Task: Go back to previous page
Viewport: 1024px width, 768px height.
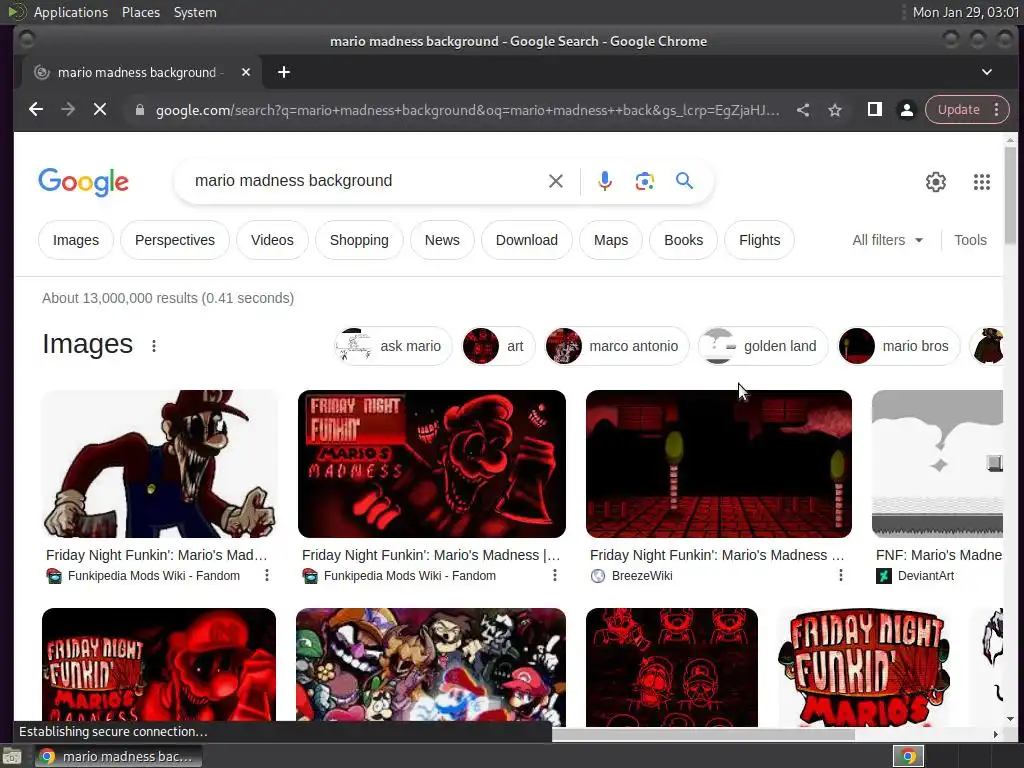Action: tap(36, 110)
